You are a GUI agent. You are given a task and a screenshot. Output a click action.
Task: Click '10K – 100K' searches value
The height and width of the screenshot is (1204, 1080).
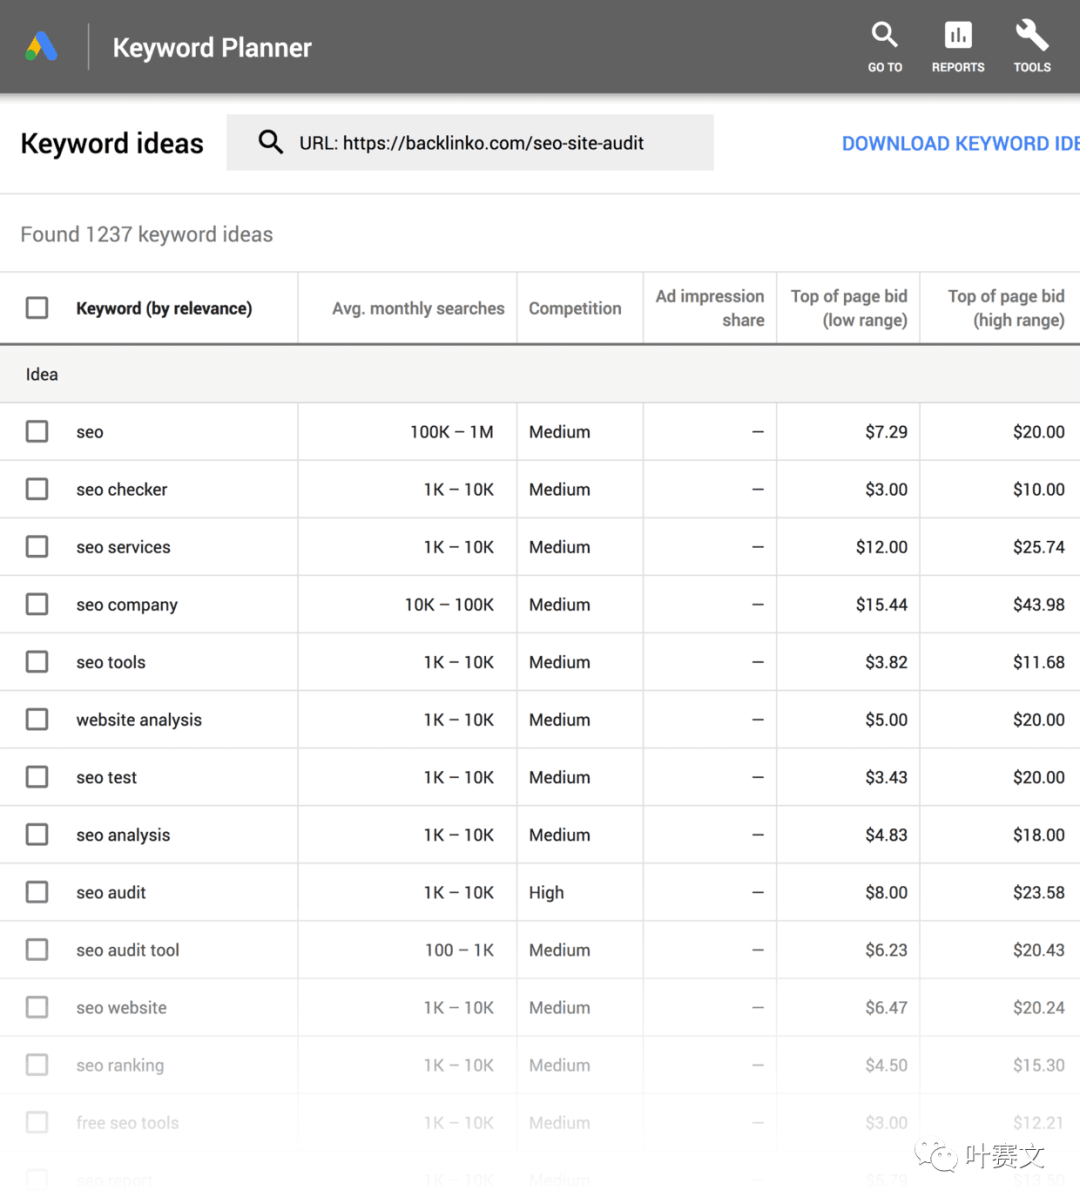pos(449,605)
